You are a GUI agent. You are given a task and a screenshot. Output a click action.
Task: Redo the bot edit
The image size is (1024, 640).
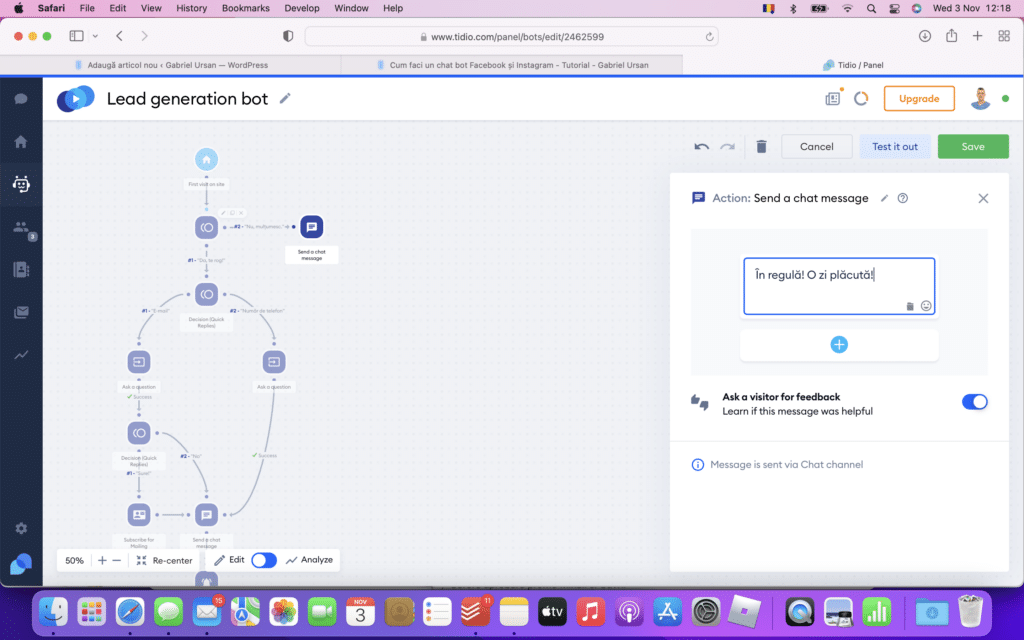point(728,147)
